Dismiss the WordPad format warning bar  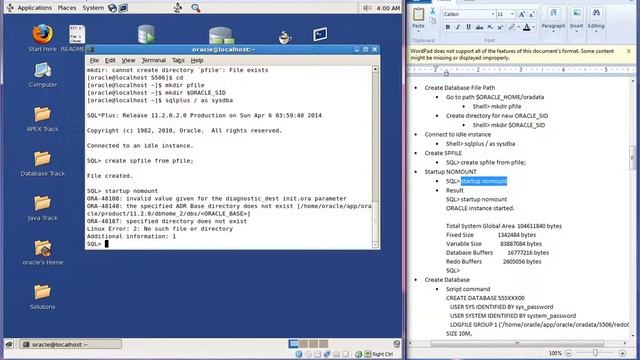pos(629,51)
